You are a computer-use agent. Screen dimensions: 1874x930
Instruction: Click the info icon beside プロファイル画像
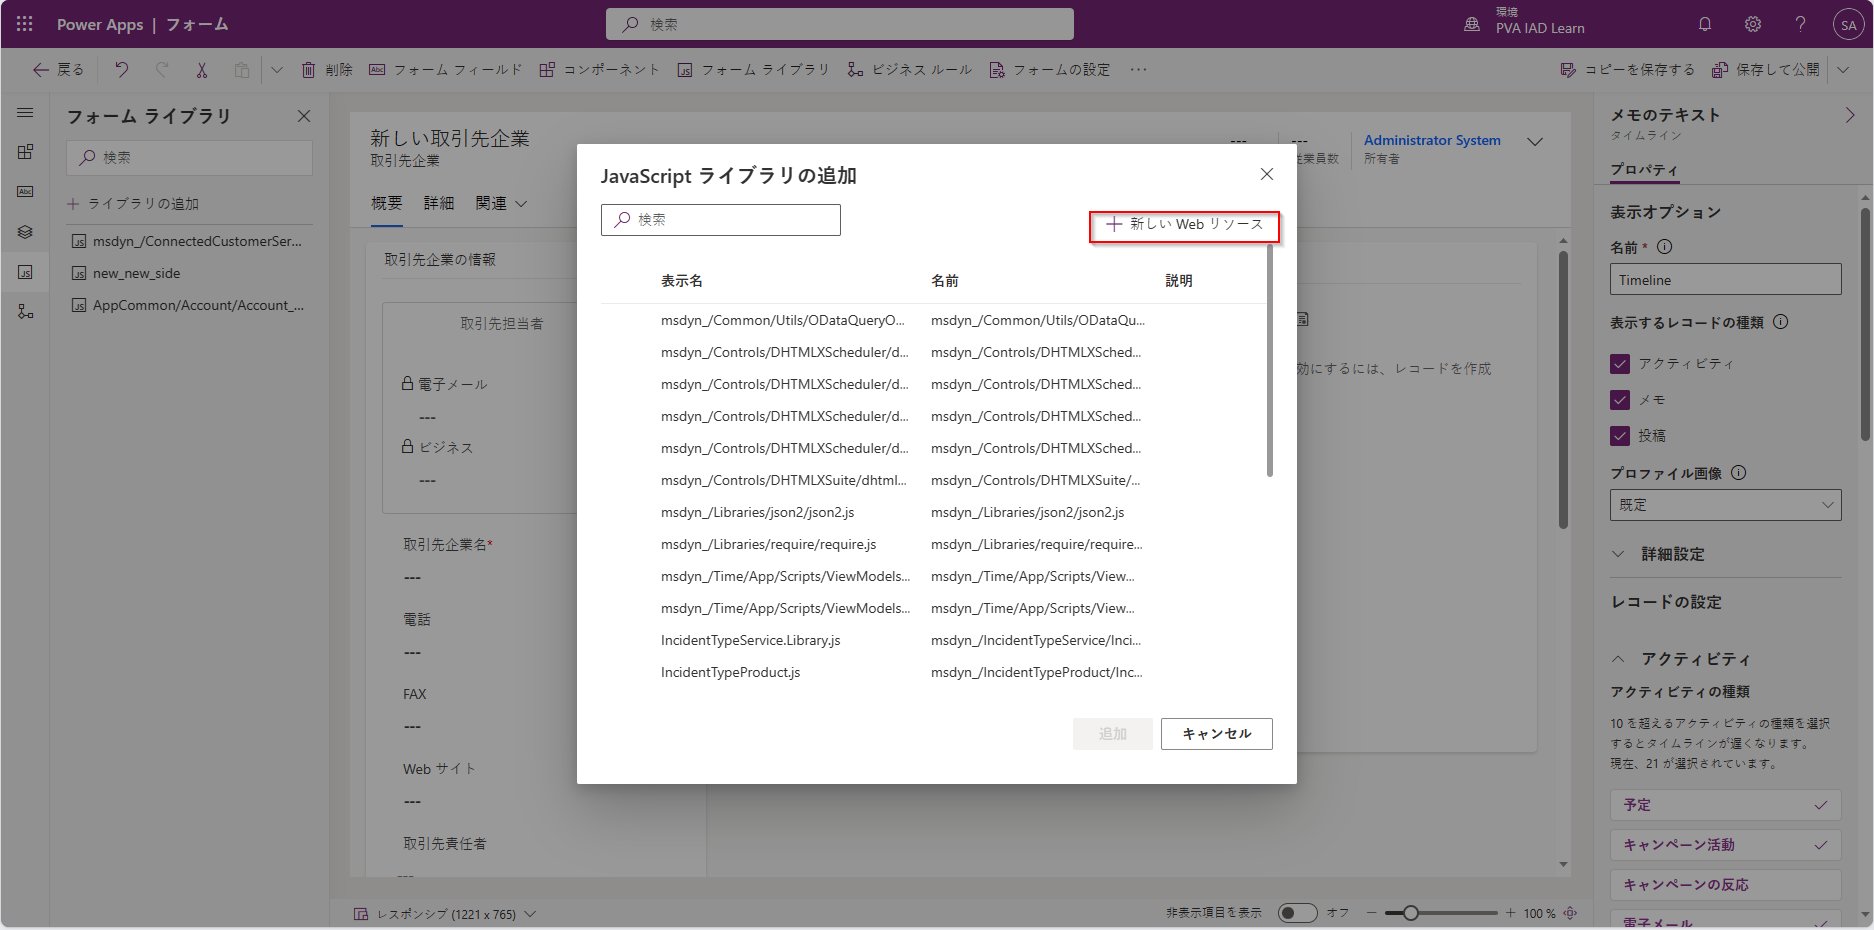tap(1739, 473)
